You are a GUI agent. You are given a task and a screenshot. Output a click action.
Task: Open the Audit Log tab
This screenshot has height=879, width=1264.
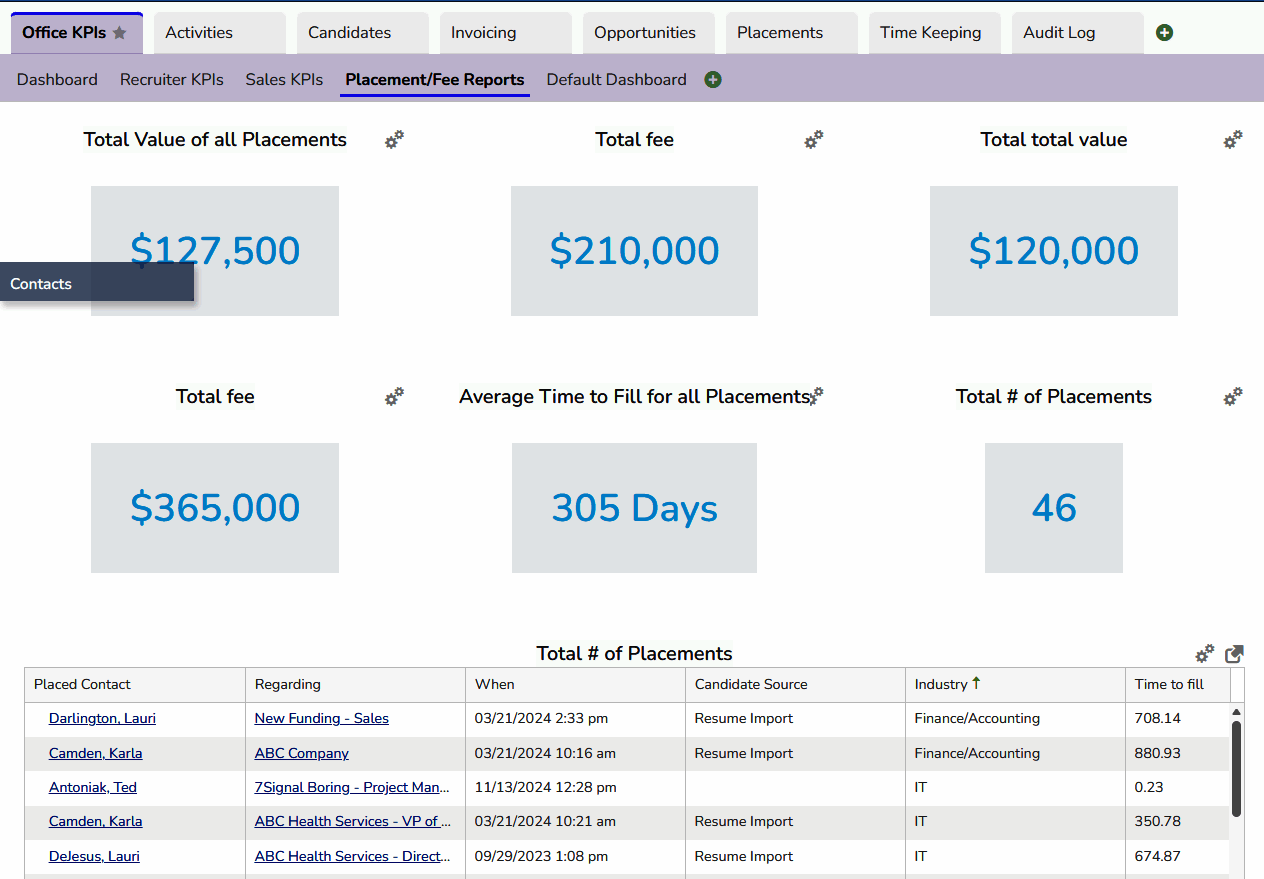pyautogui.click(x=1059, y=33)
